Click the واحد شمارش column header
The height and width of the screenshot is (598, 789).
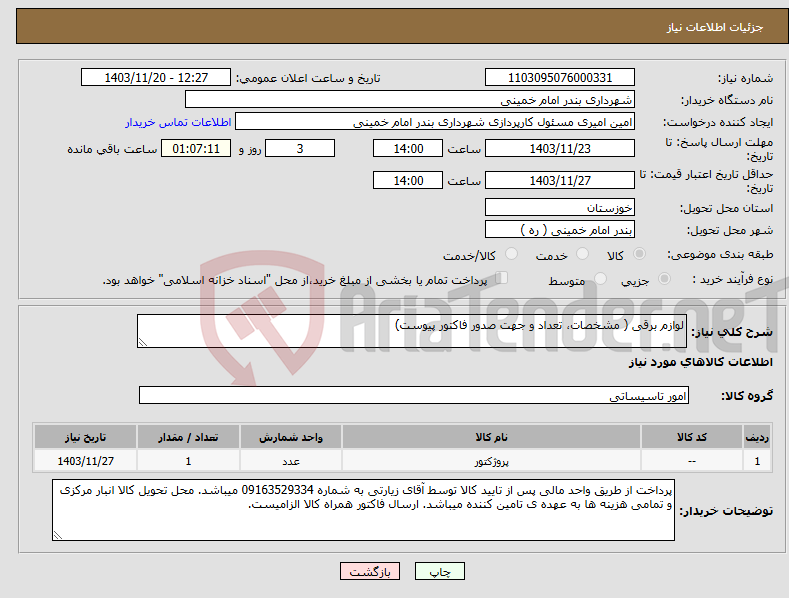click(291, 437)
